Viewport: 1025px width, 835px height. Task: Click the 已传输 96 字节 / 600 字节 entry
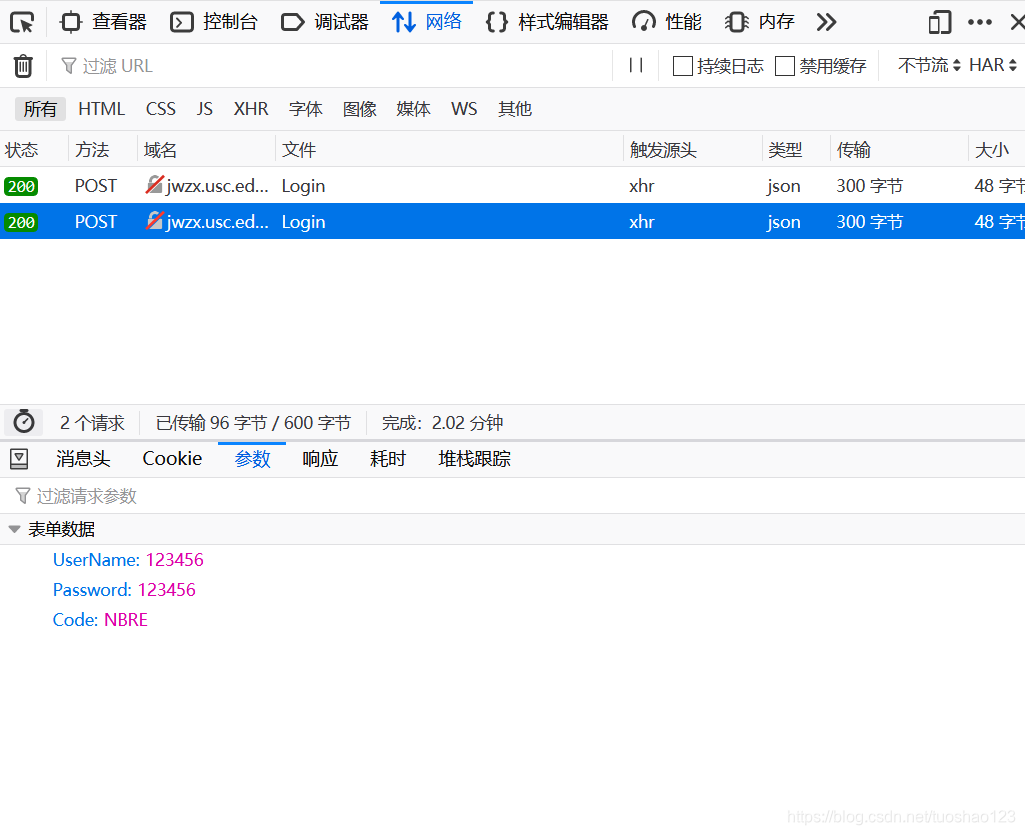(253, 423)
